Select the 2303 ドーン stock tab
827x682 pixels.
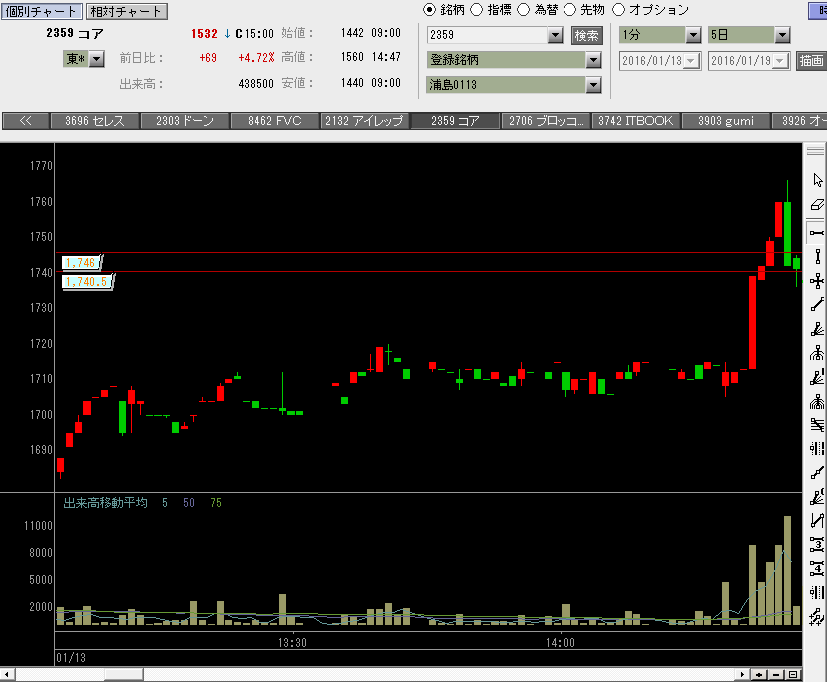coord(185,121)
